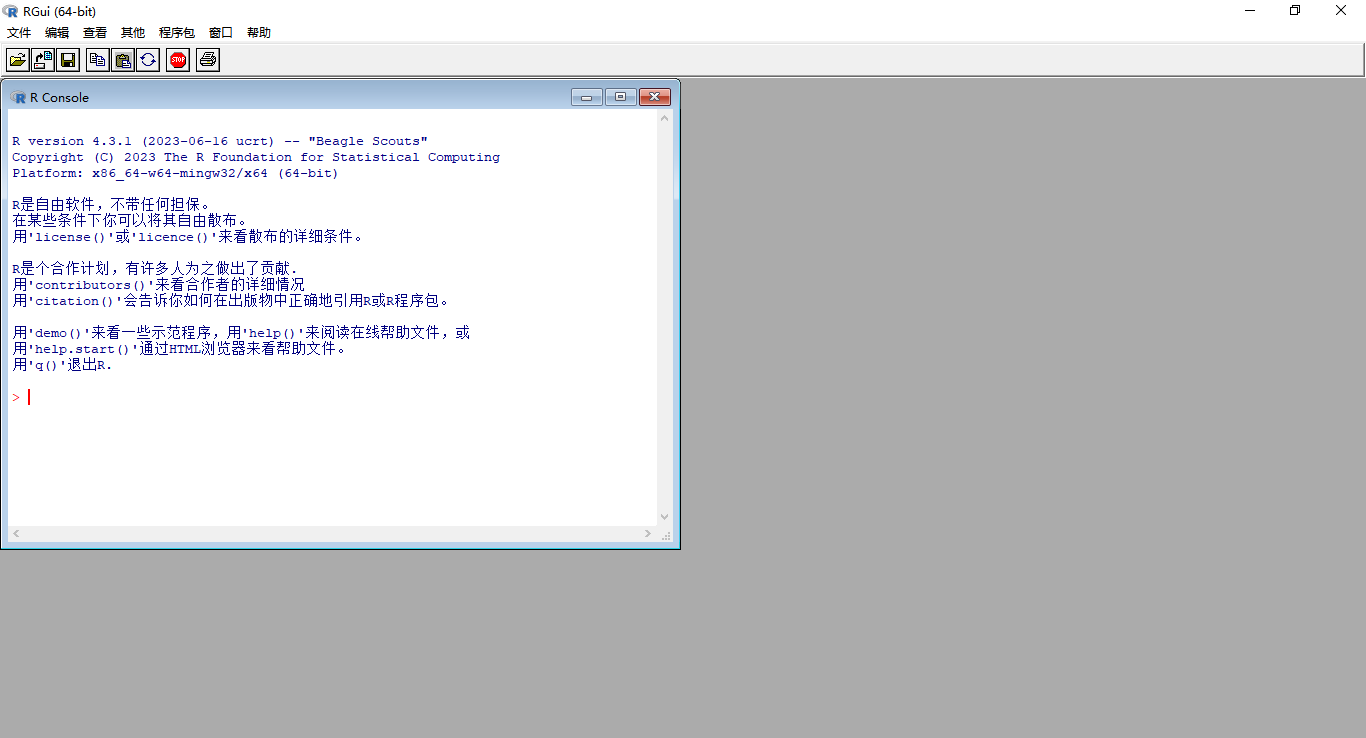The height and width of the screenshot is (738, 1366).
Task: Click the 'q()' text in console
Action: coord(47,365)
